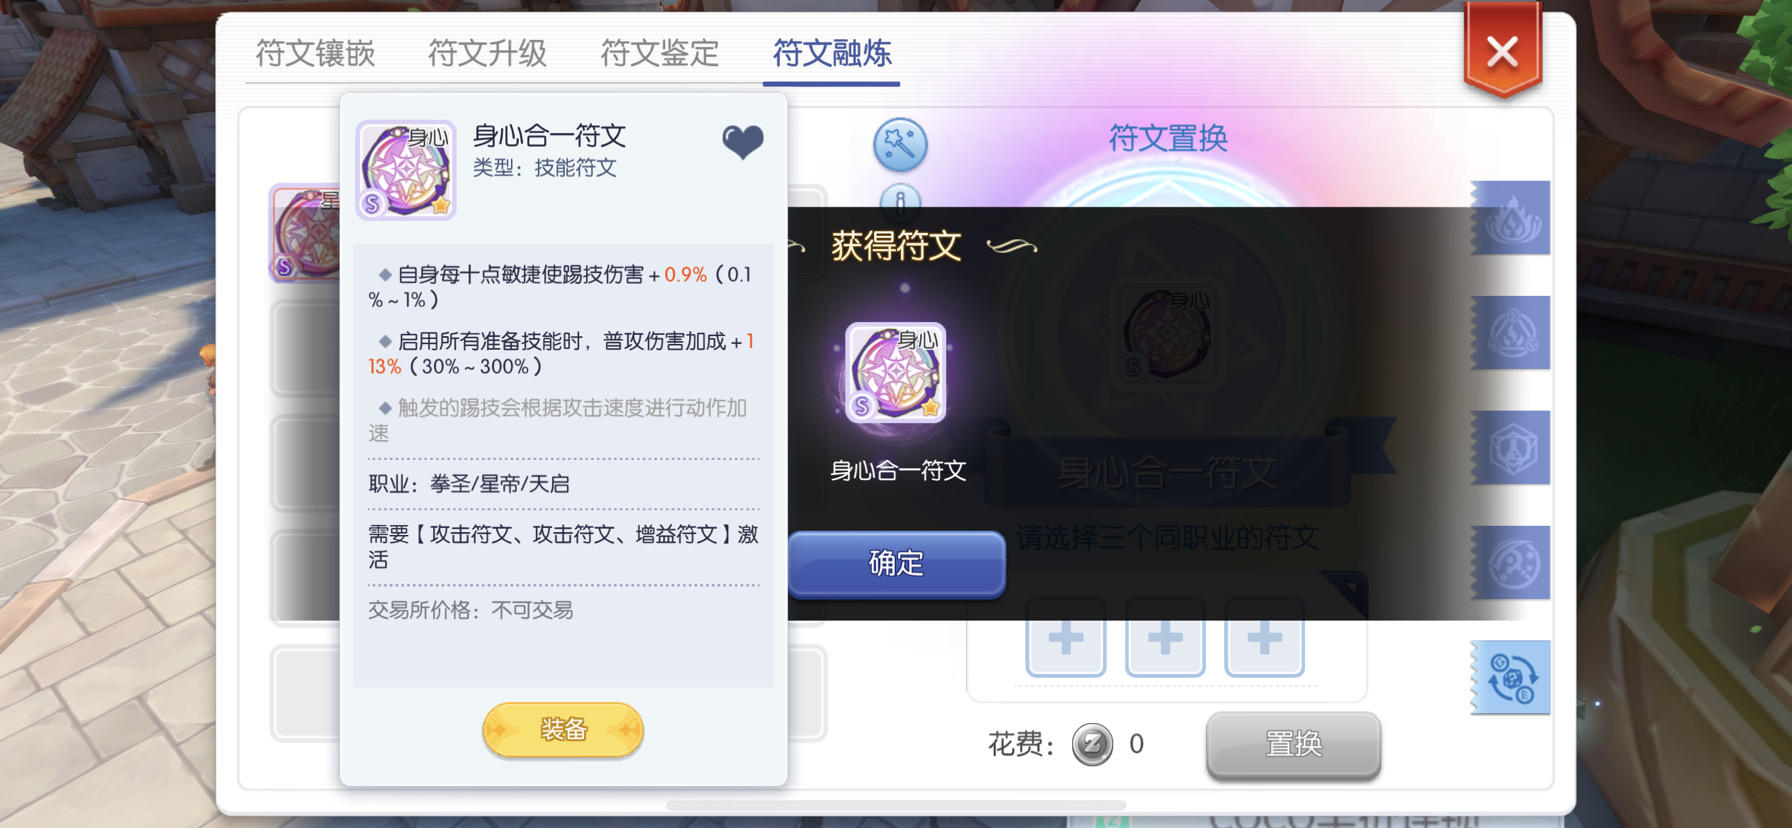Click the yellow 装备 equip button

(x=563, y=730)
